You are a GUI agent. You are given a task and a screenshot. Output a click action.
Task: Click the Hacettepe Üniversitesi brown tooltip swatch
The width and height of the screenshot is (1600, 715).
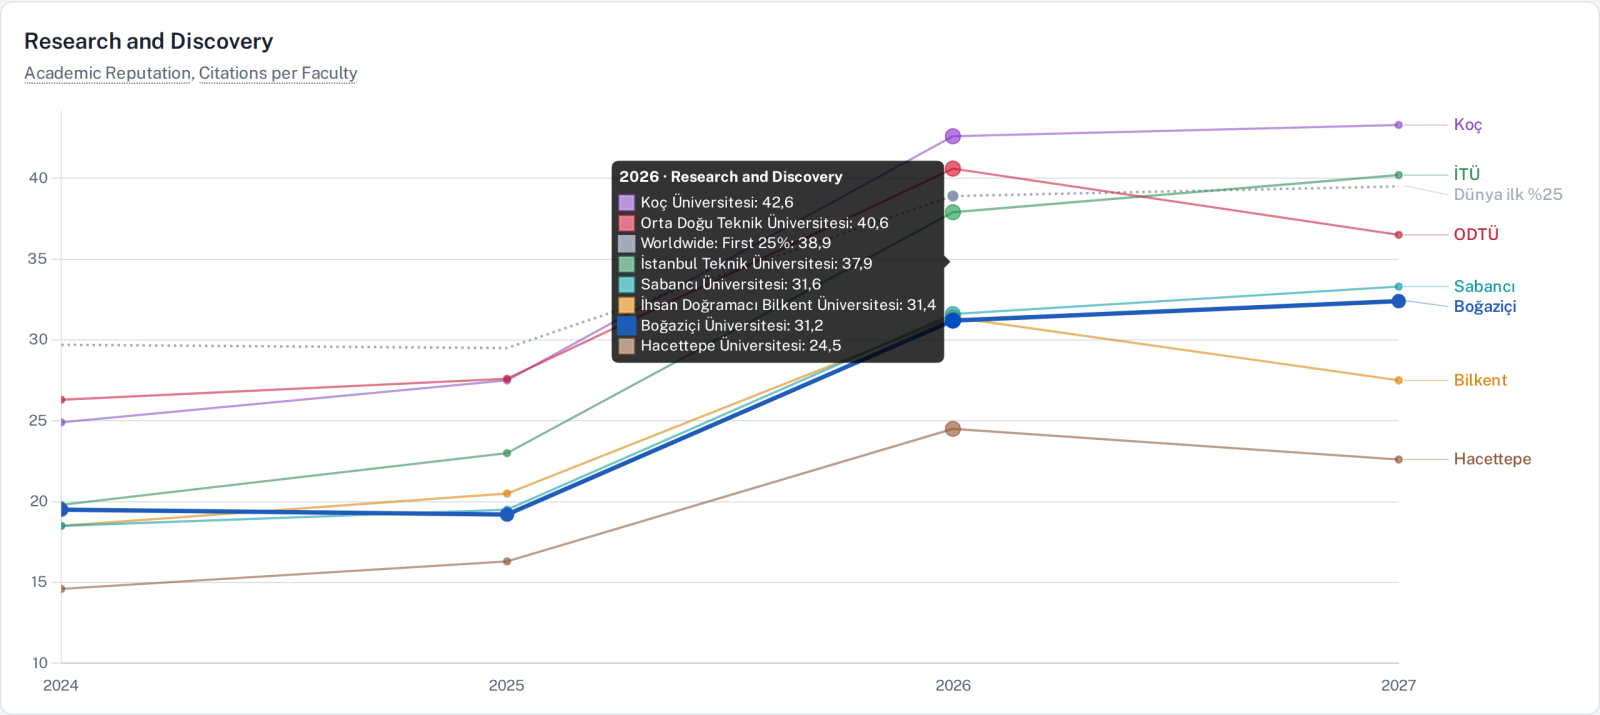point(627,346)
